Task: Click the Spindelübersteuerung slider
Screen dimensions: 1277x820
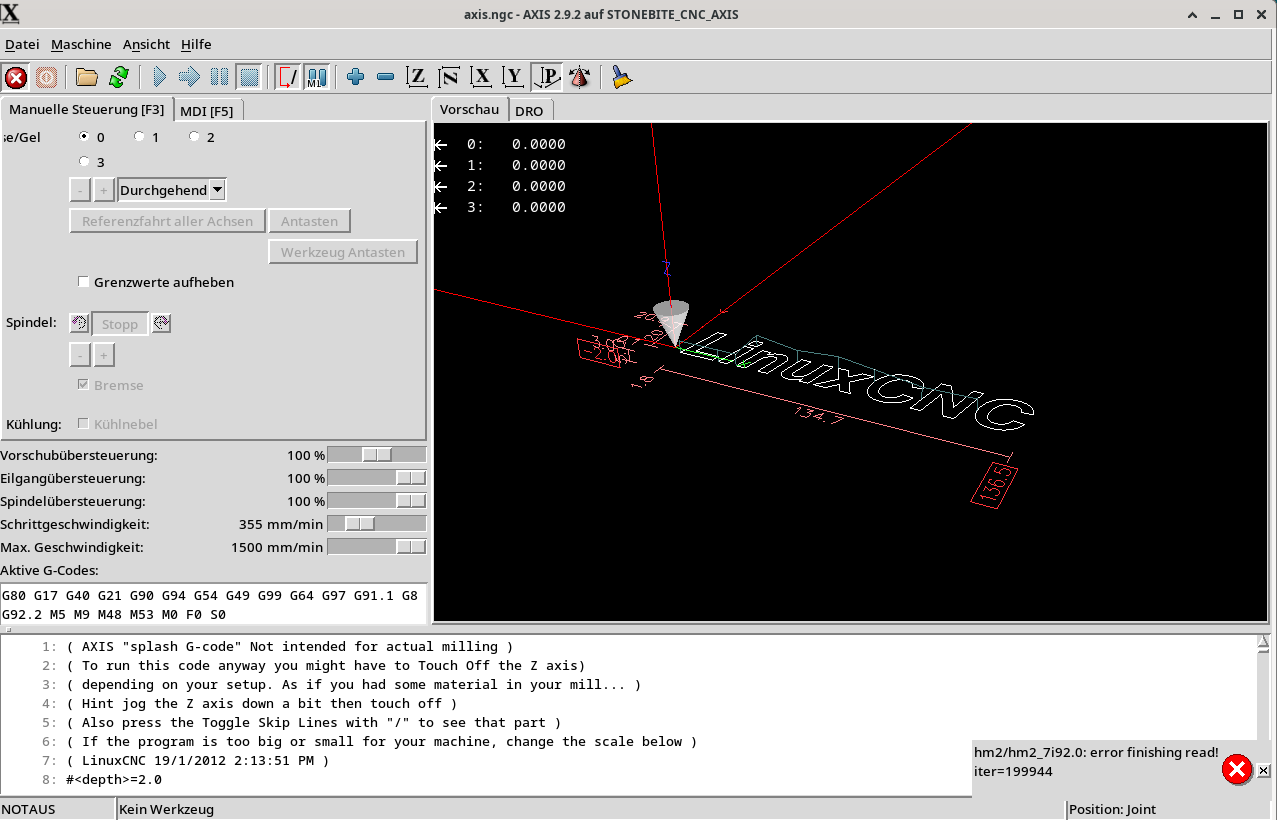Action: pyautogui.click(x=377, y=501)
